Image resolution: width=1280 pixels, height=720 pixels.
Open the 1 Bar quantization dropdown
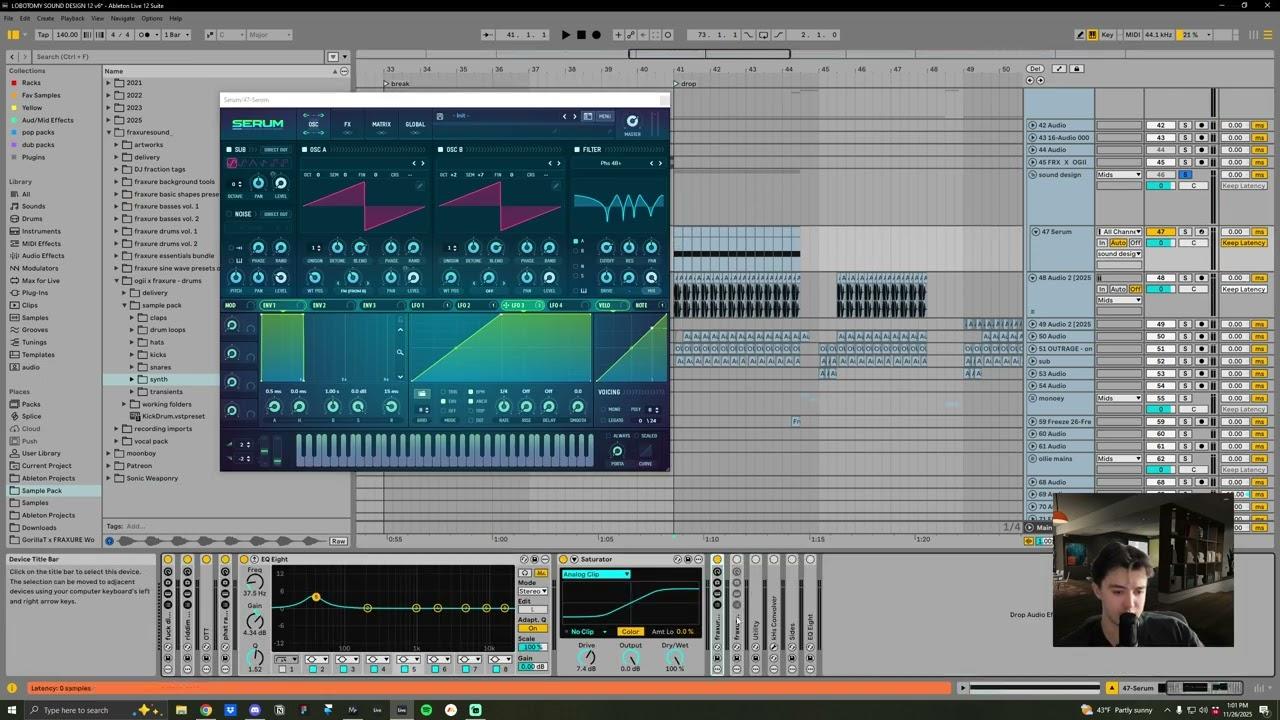(175, 35)
